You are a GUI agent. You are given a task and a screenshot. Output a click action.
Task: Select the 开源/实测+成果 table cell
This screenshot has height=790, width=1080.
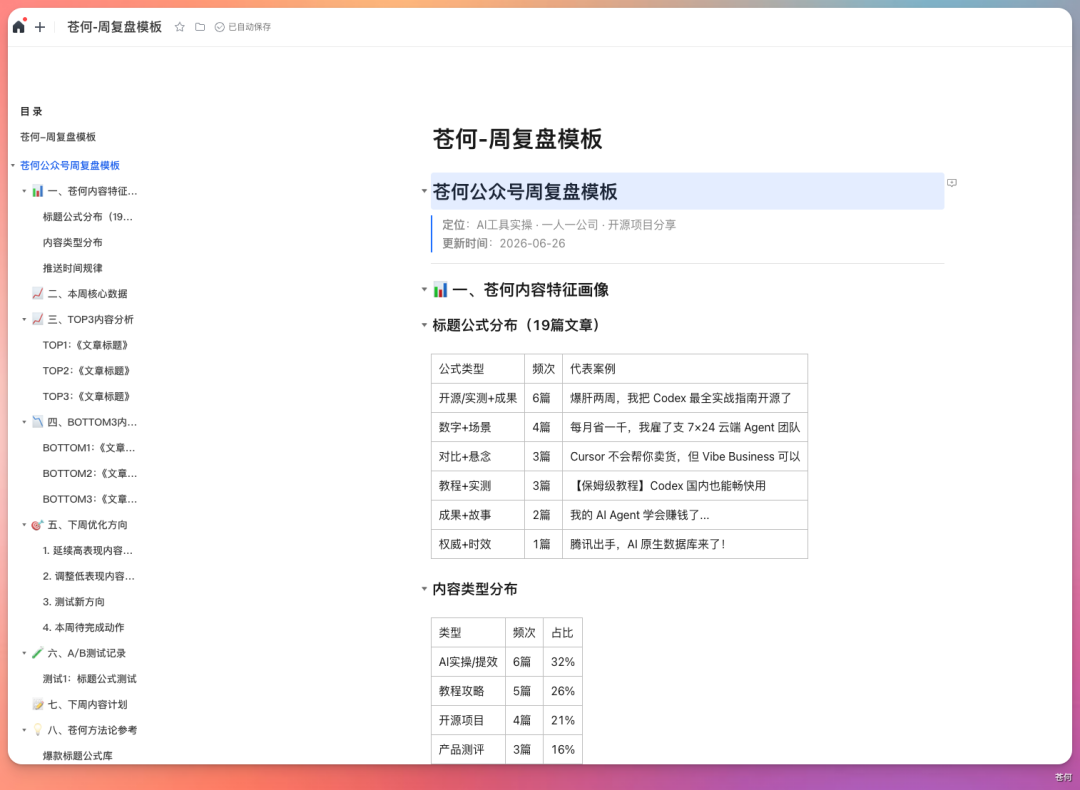click(477, 397)
